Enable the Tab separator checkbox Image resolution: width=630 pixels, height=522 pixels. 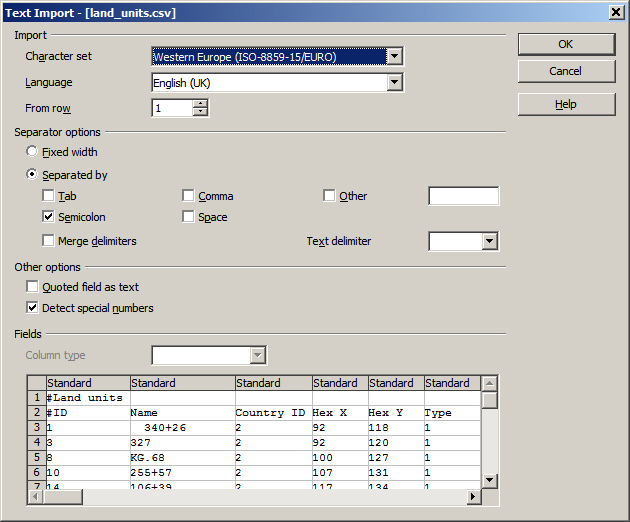tap(48, 196)
